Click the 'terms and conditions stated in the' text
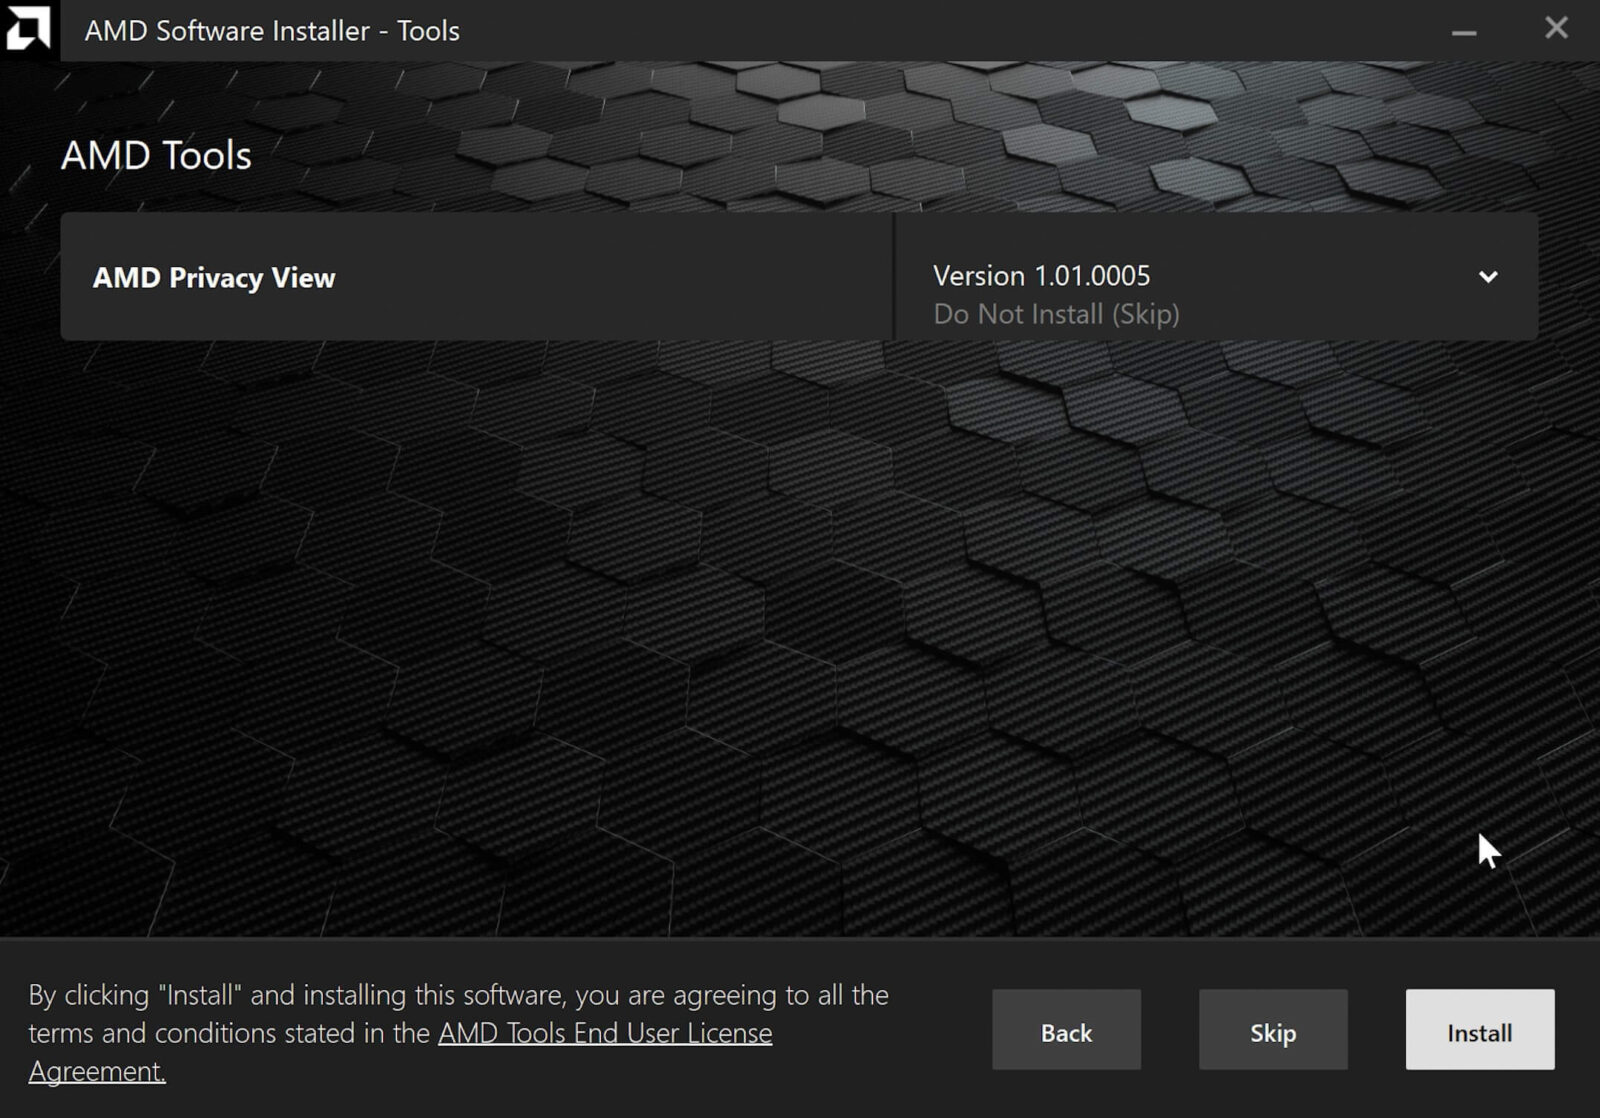 [230, 1033]
